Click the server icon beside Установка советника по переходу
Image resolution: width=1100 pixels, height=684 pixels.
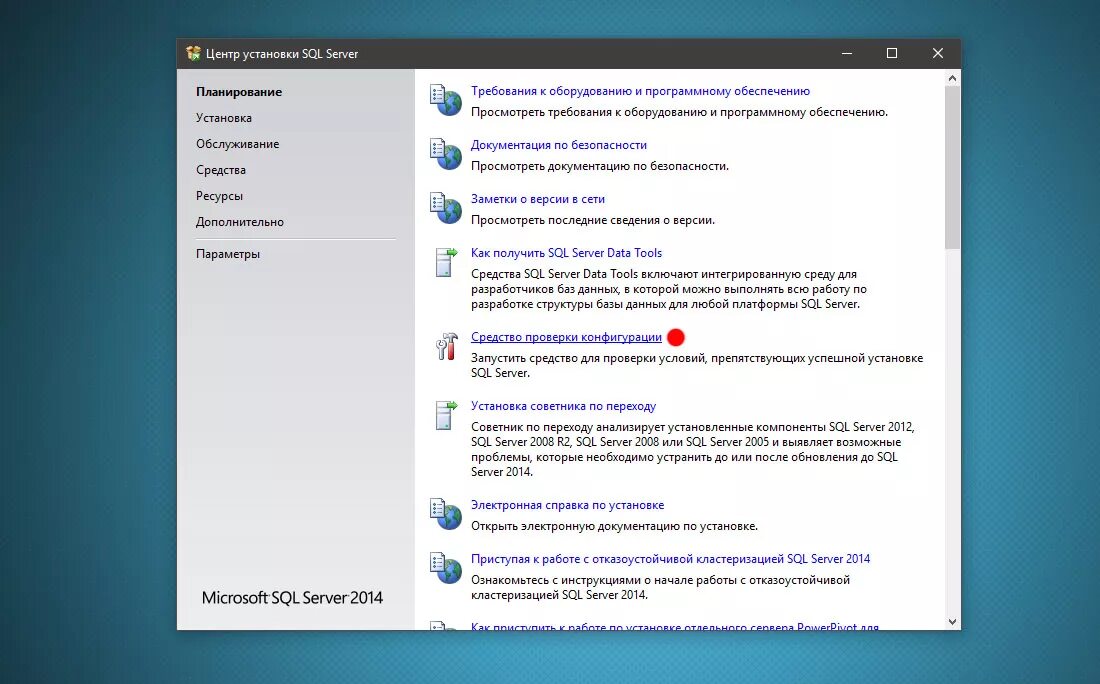click(x=445, y=415)
